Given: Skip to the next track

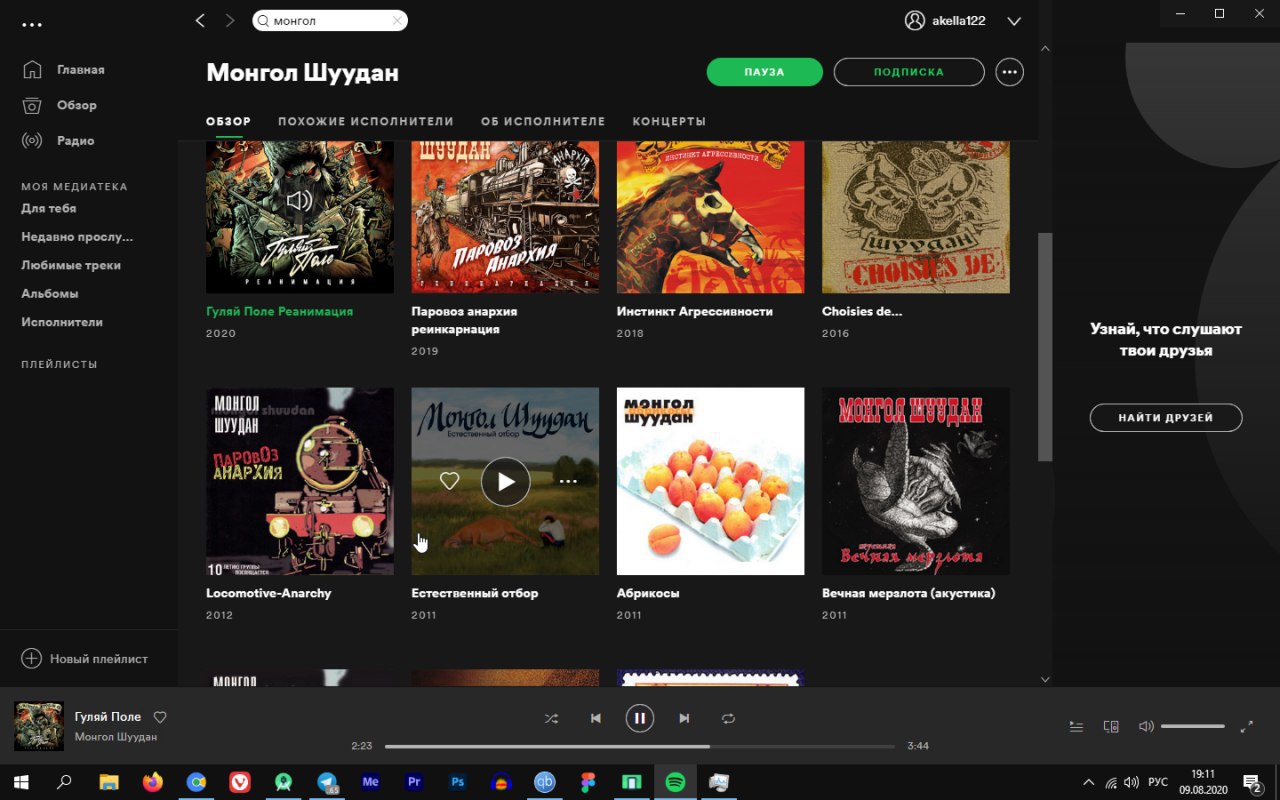Looking at the screenshot, I should (x=684, y=718).
